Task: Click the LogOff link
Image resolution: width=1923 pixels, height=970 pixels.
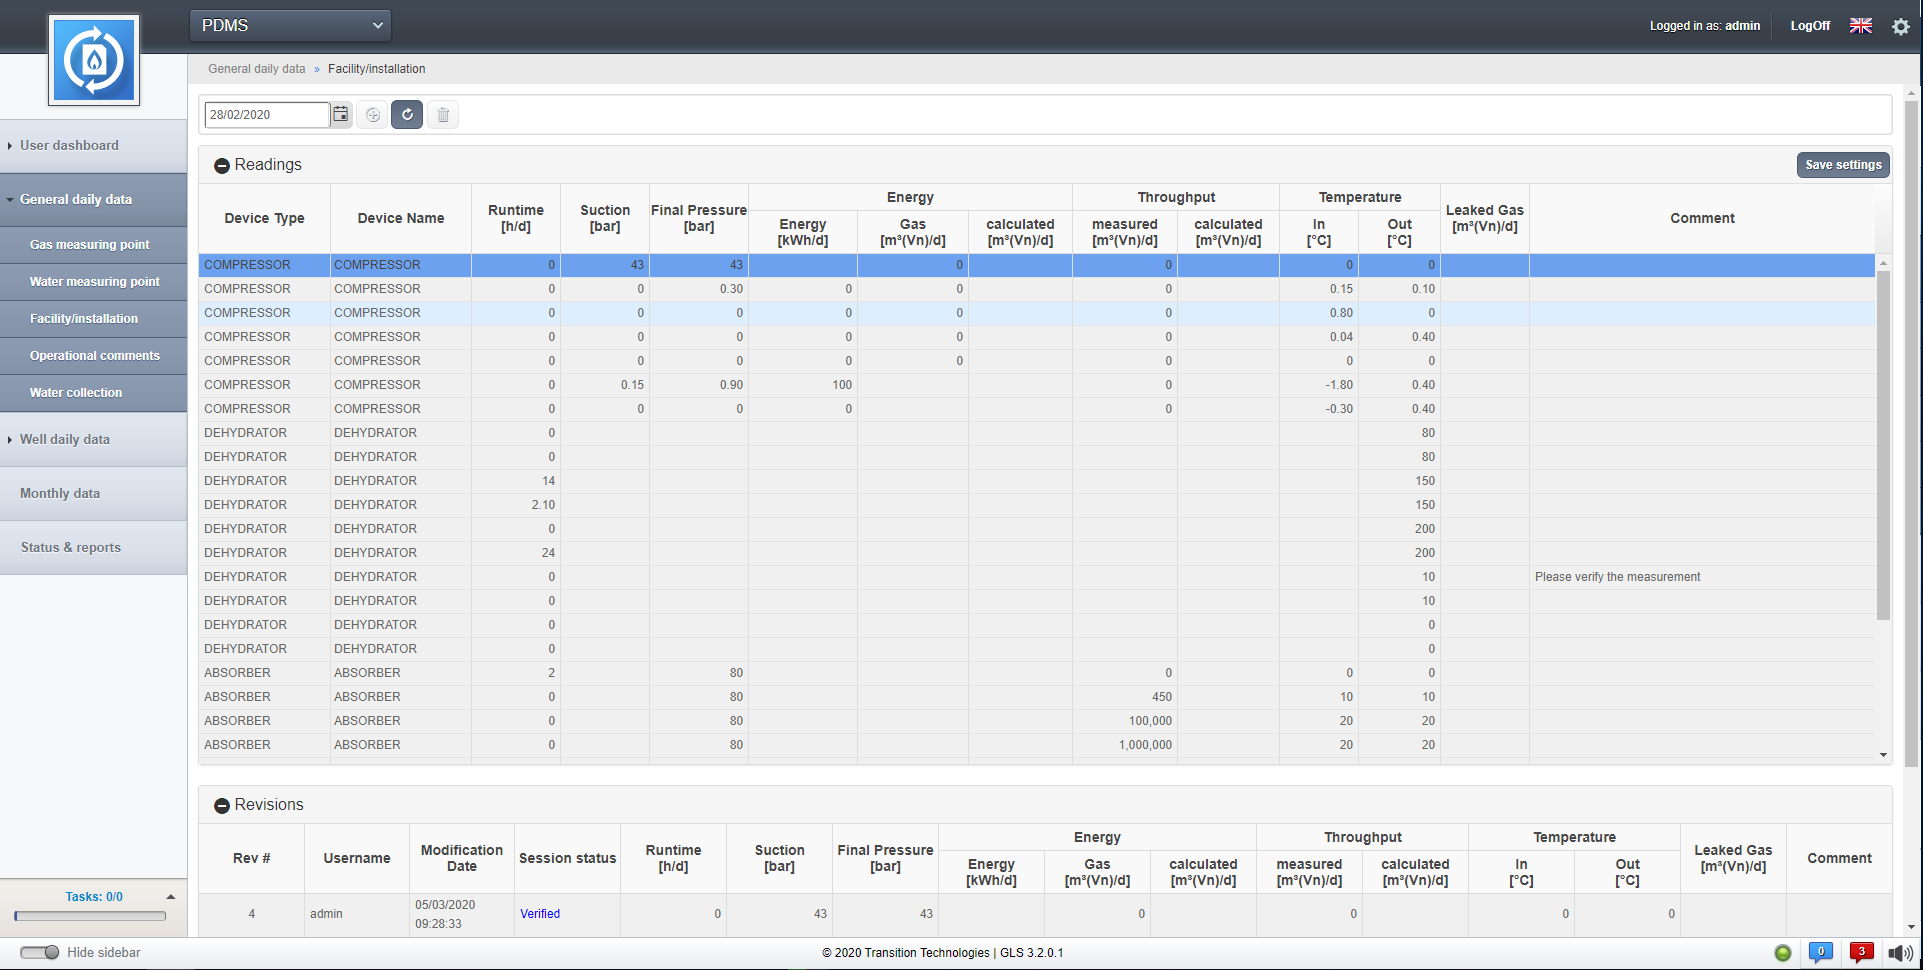Action: pyautogui.click(x=1809, y=26)
